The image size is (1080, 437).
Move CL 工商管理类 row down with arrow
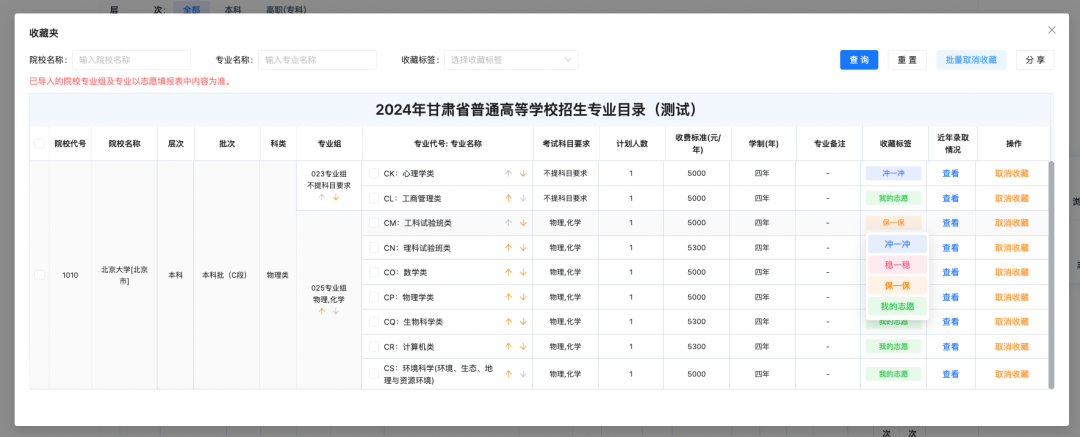point(522,198)
